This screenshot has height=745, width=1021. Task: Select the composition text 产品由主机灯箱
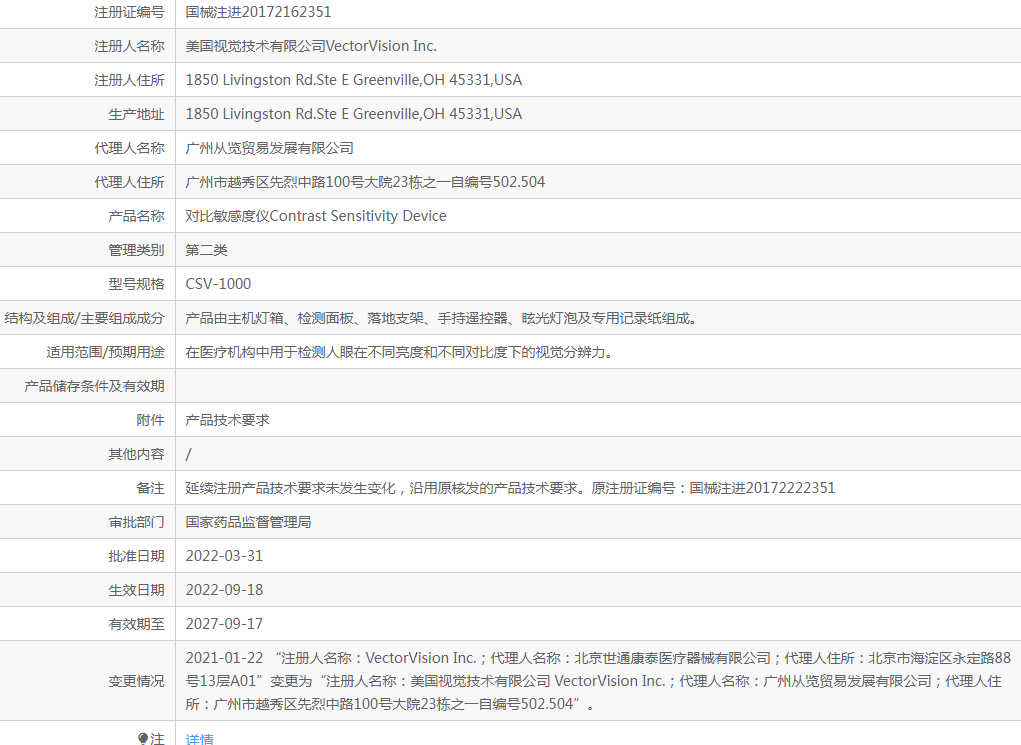point(442,318)
